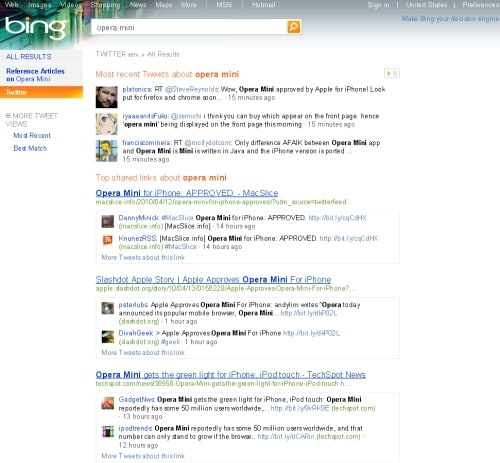Open bit.ly link in KnunezRSS tweet
Screen dimensions: 500x463
[x=349, y=238]
